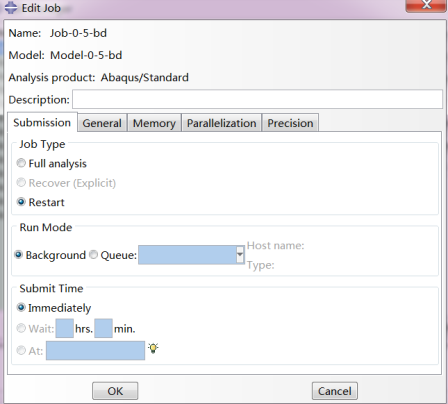Image resolution: width=448 pixels, height=404 pixels.
Task: Open the Precision tab
Action: coord(290,123)
